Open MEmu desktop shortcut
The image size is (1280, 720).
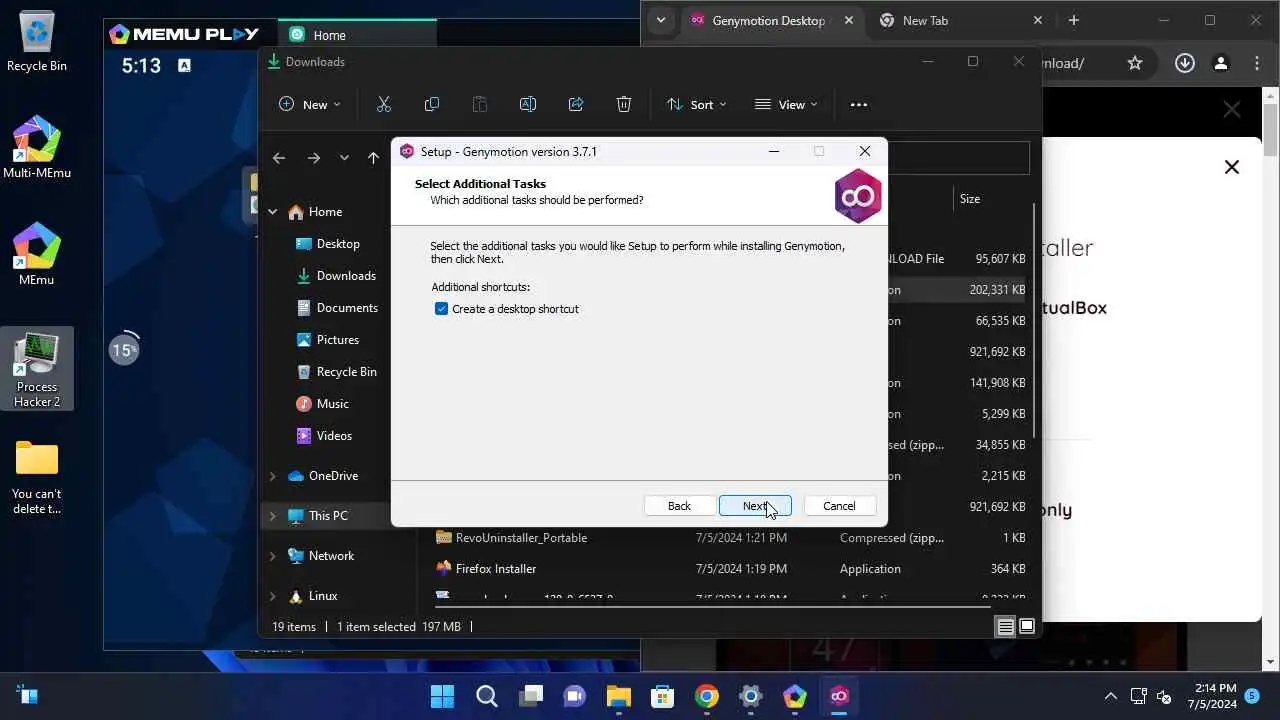pyautogui.click(x=37, y=255)
